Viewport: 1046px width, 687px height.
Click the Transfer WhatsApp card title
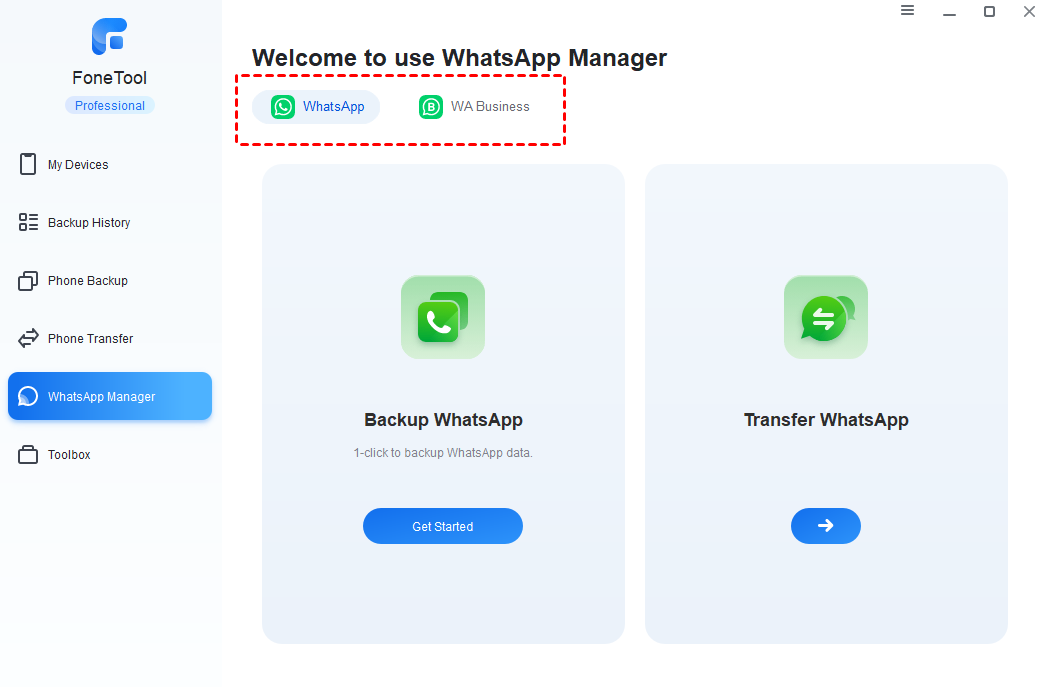[826, 420]
